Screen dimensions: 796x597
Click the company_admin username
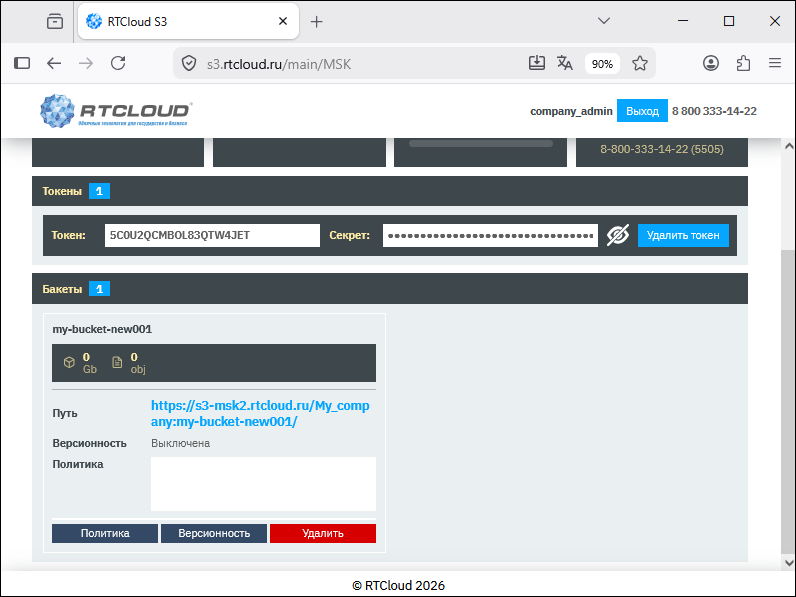(571, 111)
